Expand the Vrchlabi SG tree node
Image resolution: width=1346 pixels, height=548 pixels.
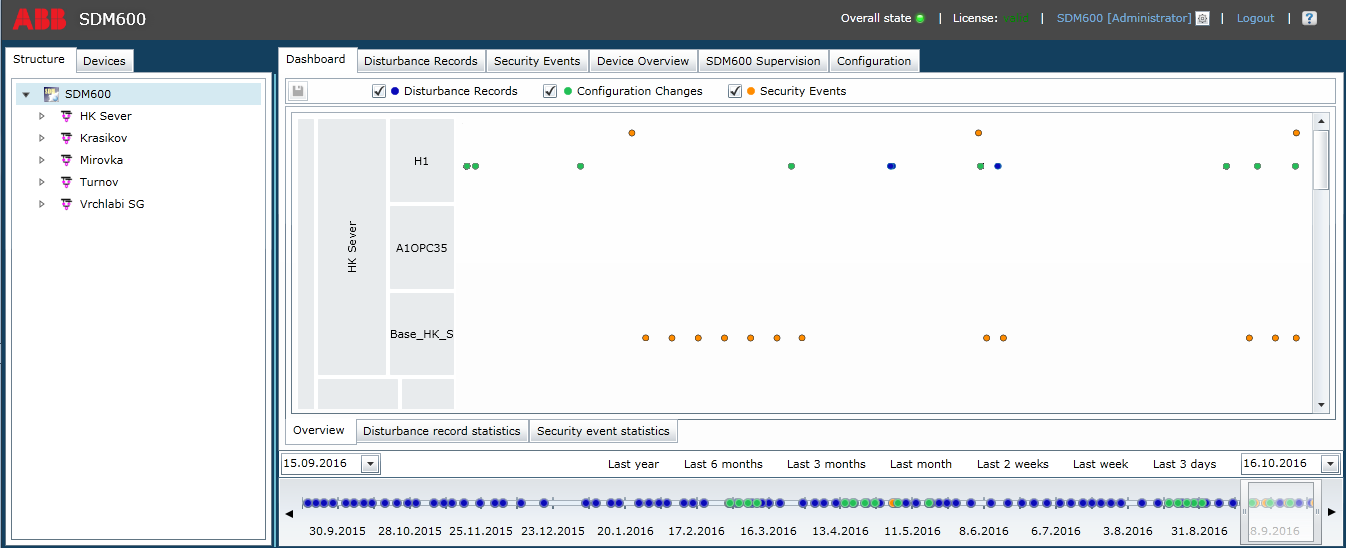tap(42, 204)
